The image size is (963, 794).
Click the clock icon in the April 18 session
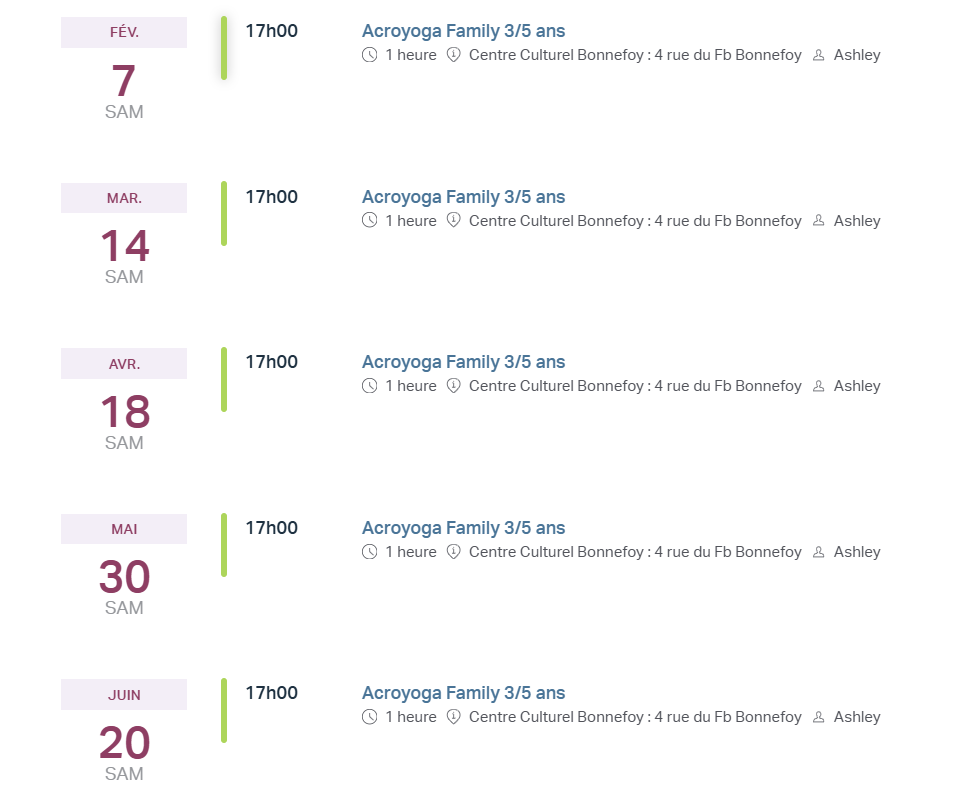coord(370,386)
